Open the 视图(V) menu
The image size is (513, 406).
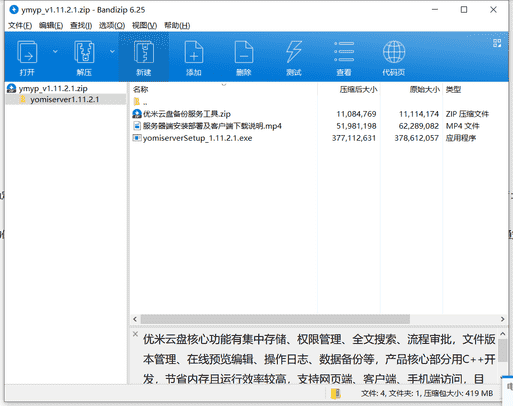coord(144,25)
